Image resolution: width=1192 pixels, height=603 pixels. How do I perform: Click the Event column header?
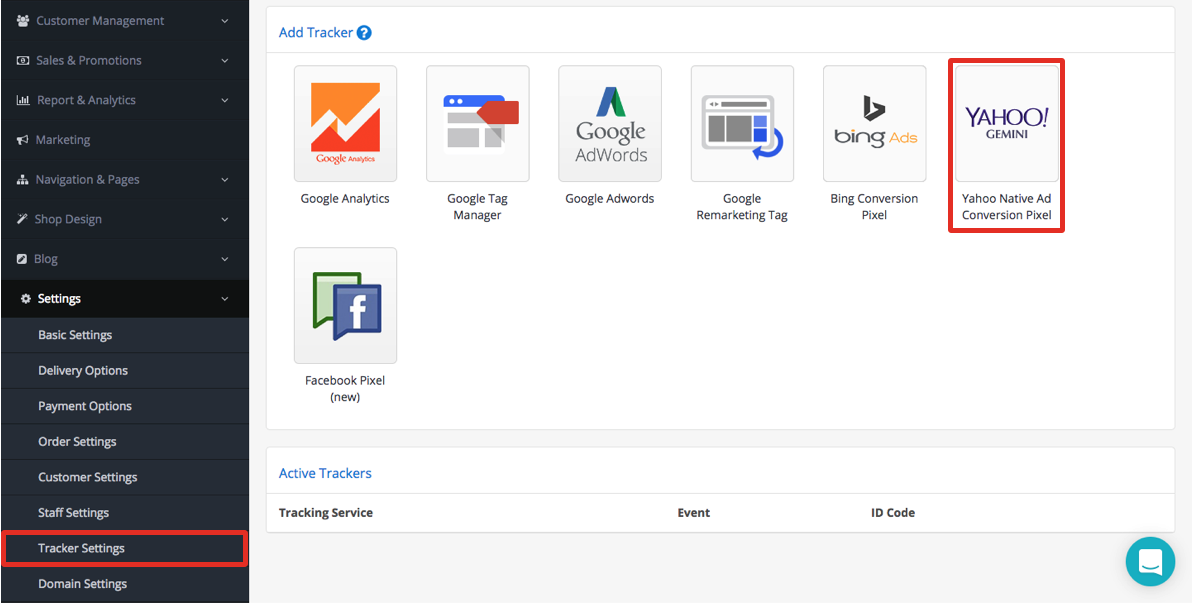tap(693, 513)
